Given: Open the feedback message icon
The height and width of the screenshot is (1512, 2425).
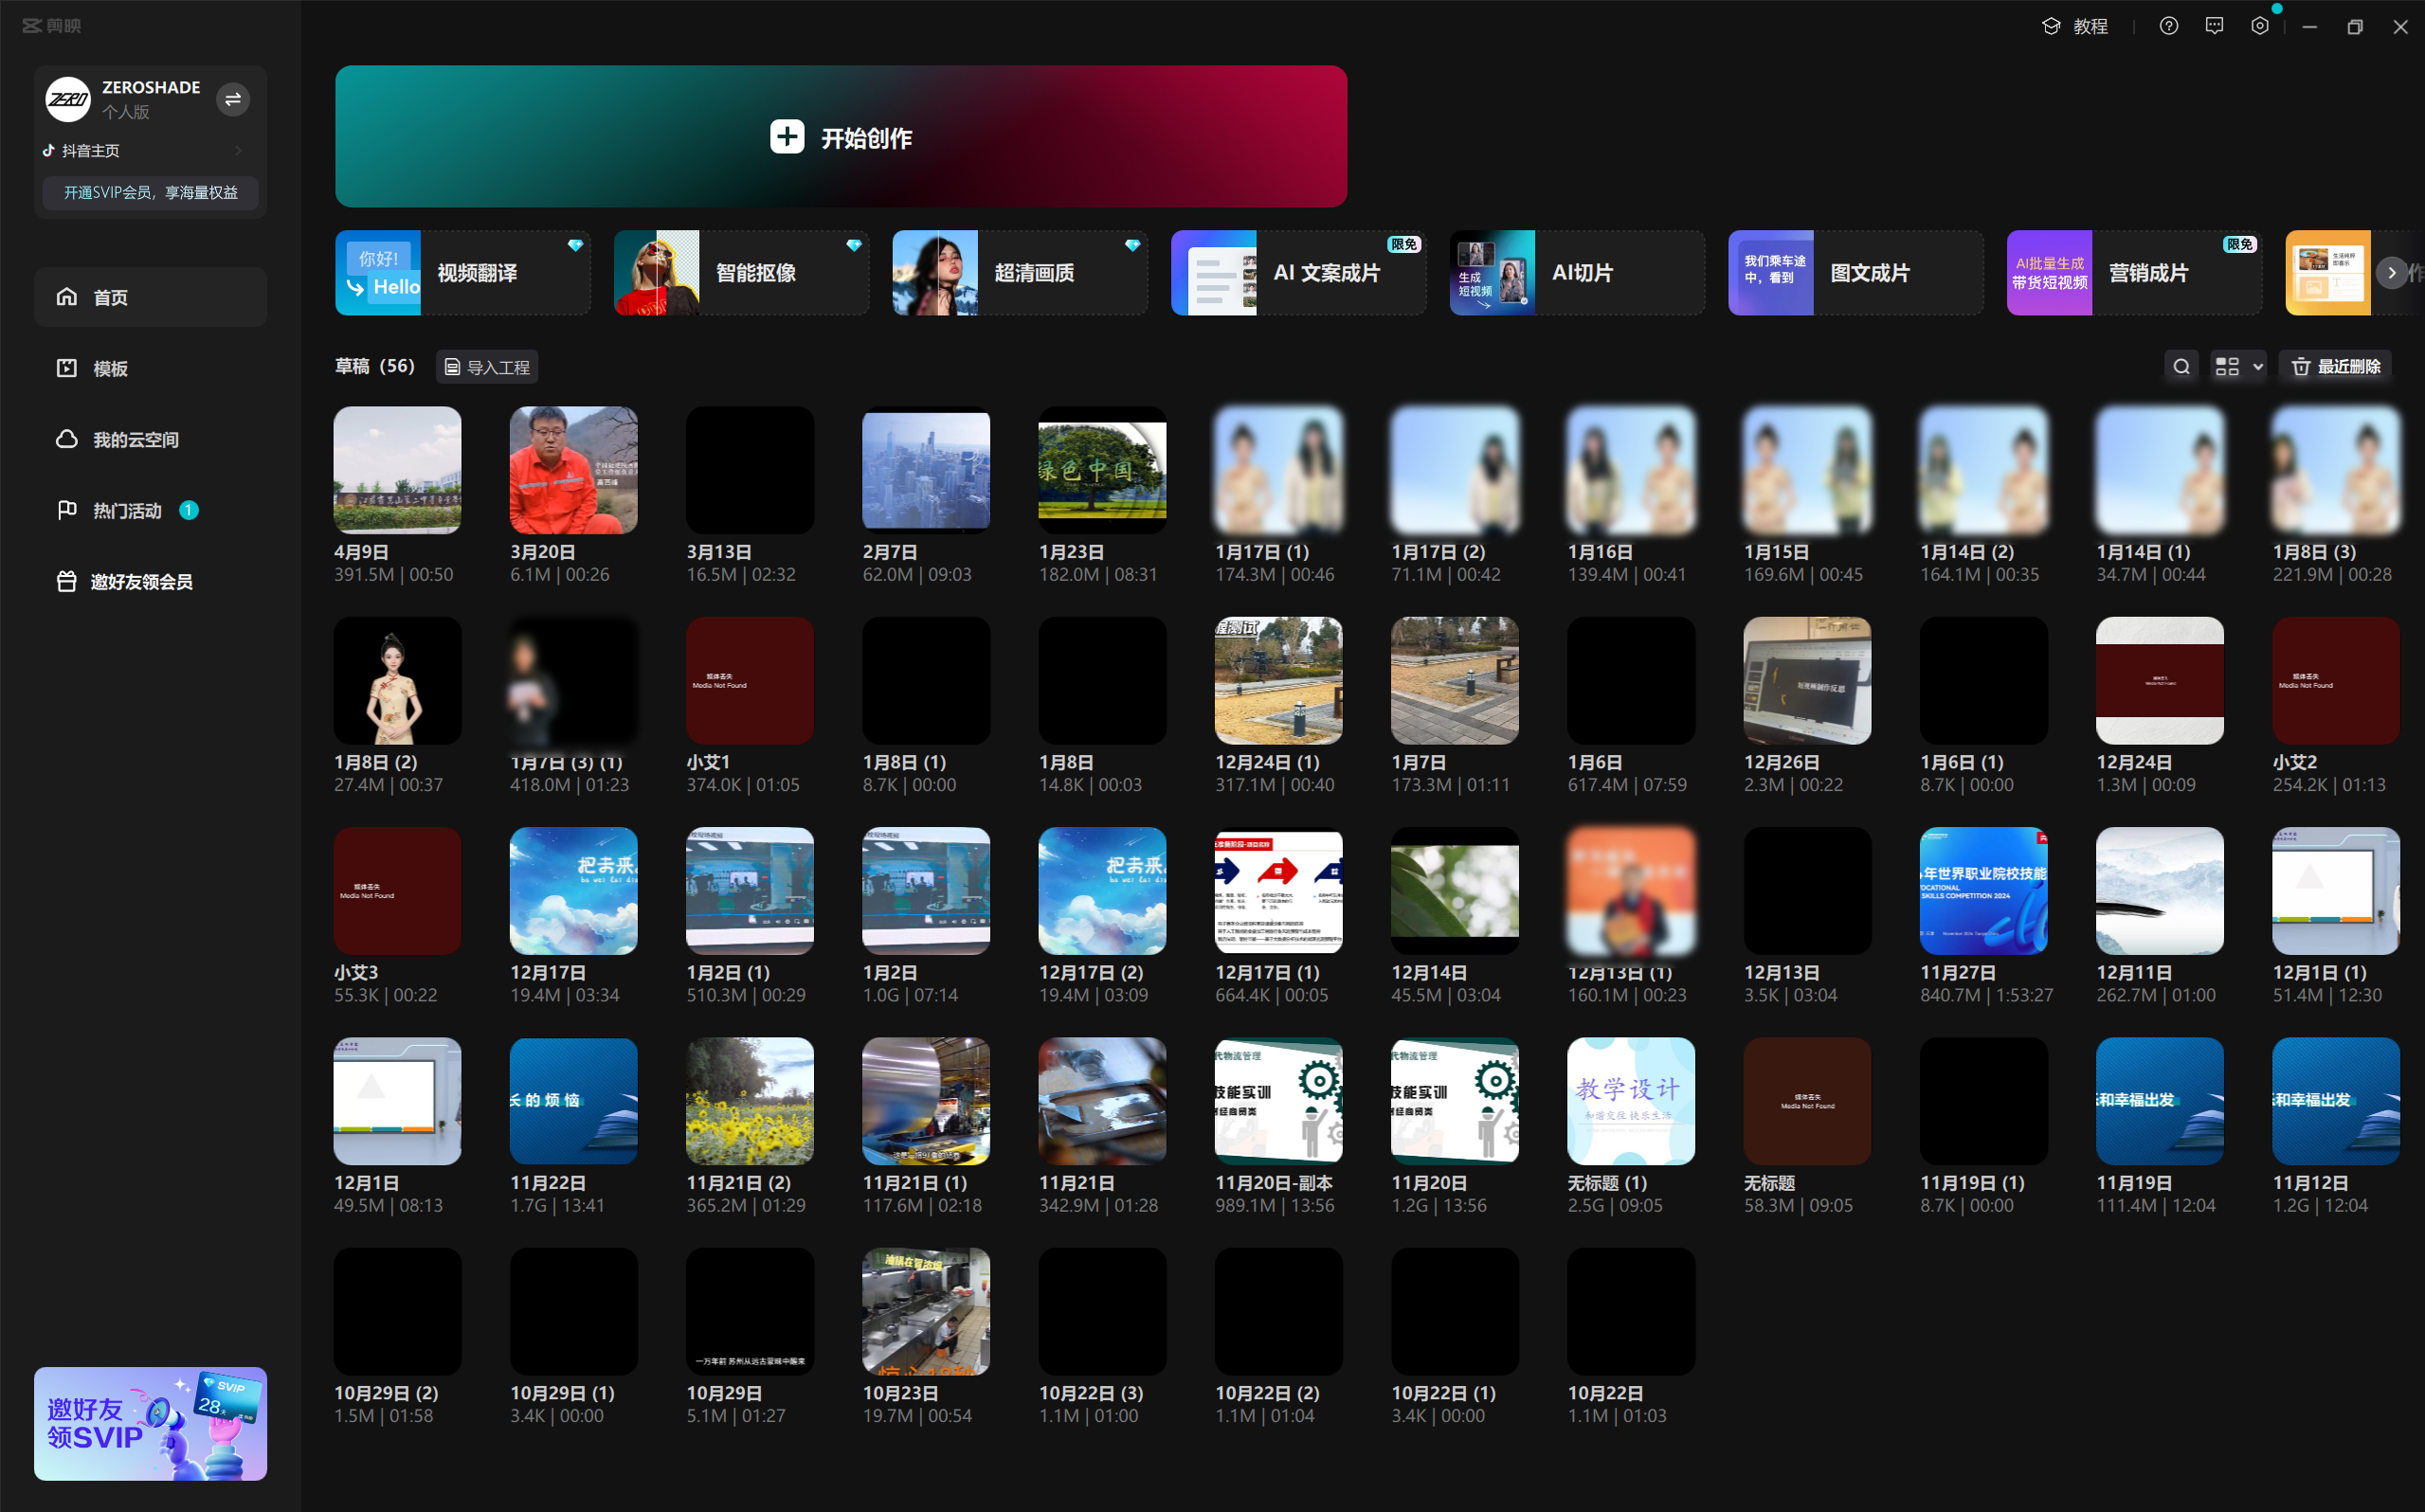Looking at the screenshot, I should (2214, 27).
